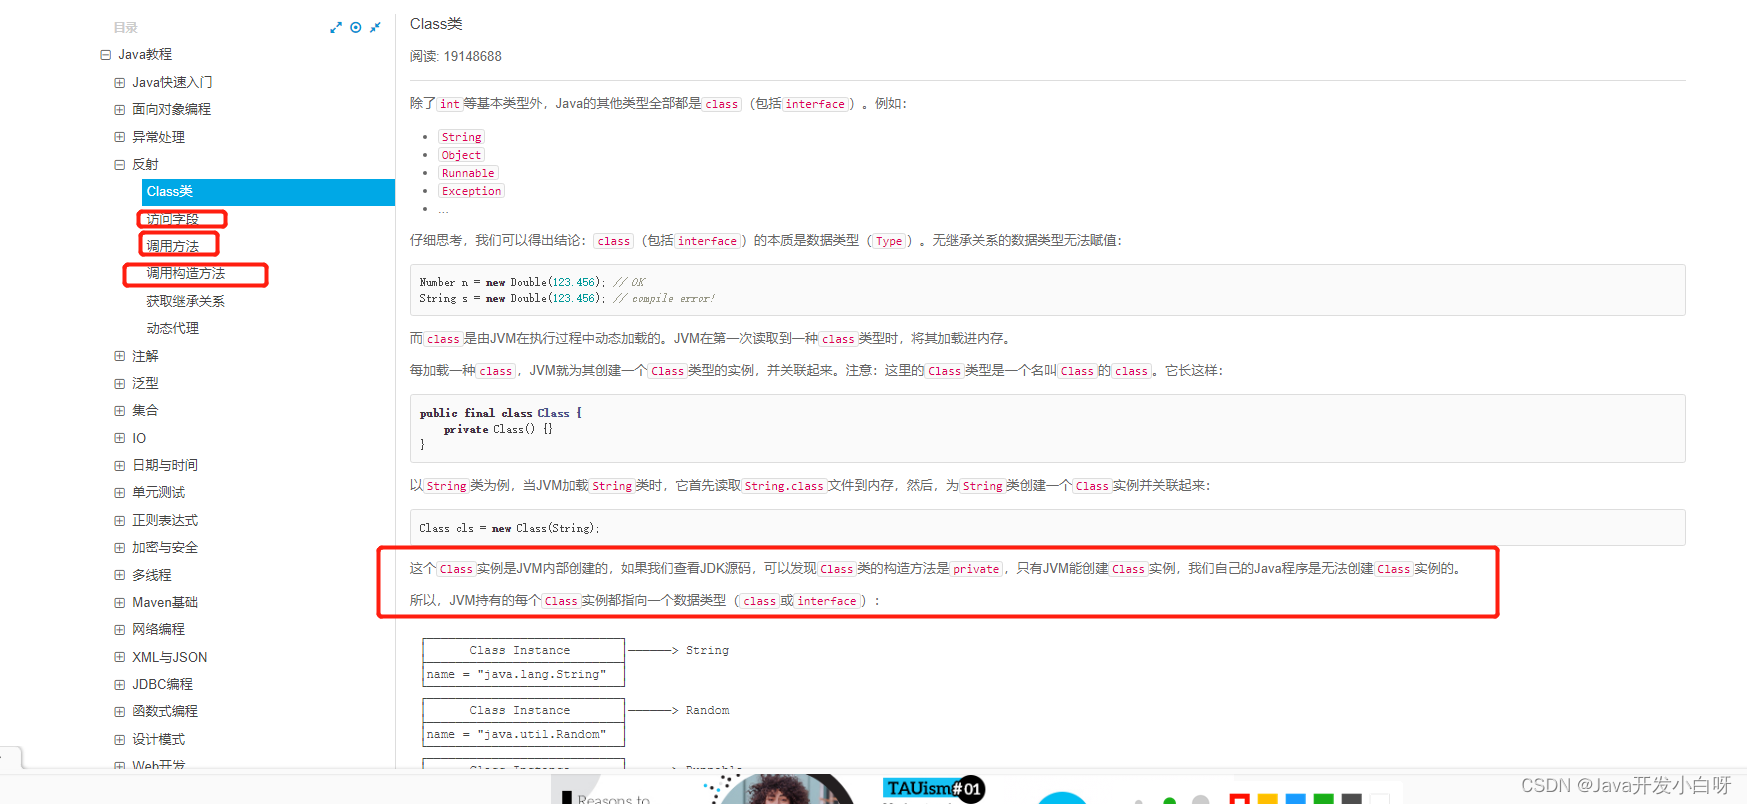Screen dimensions: 1747x804
Task: Open the 面向对象编程 section link
Action: pos(171,110)
